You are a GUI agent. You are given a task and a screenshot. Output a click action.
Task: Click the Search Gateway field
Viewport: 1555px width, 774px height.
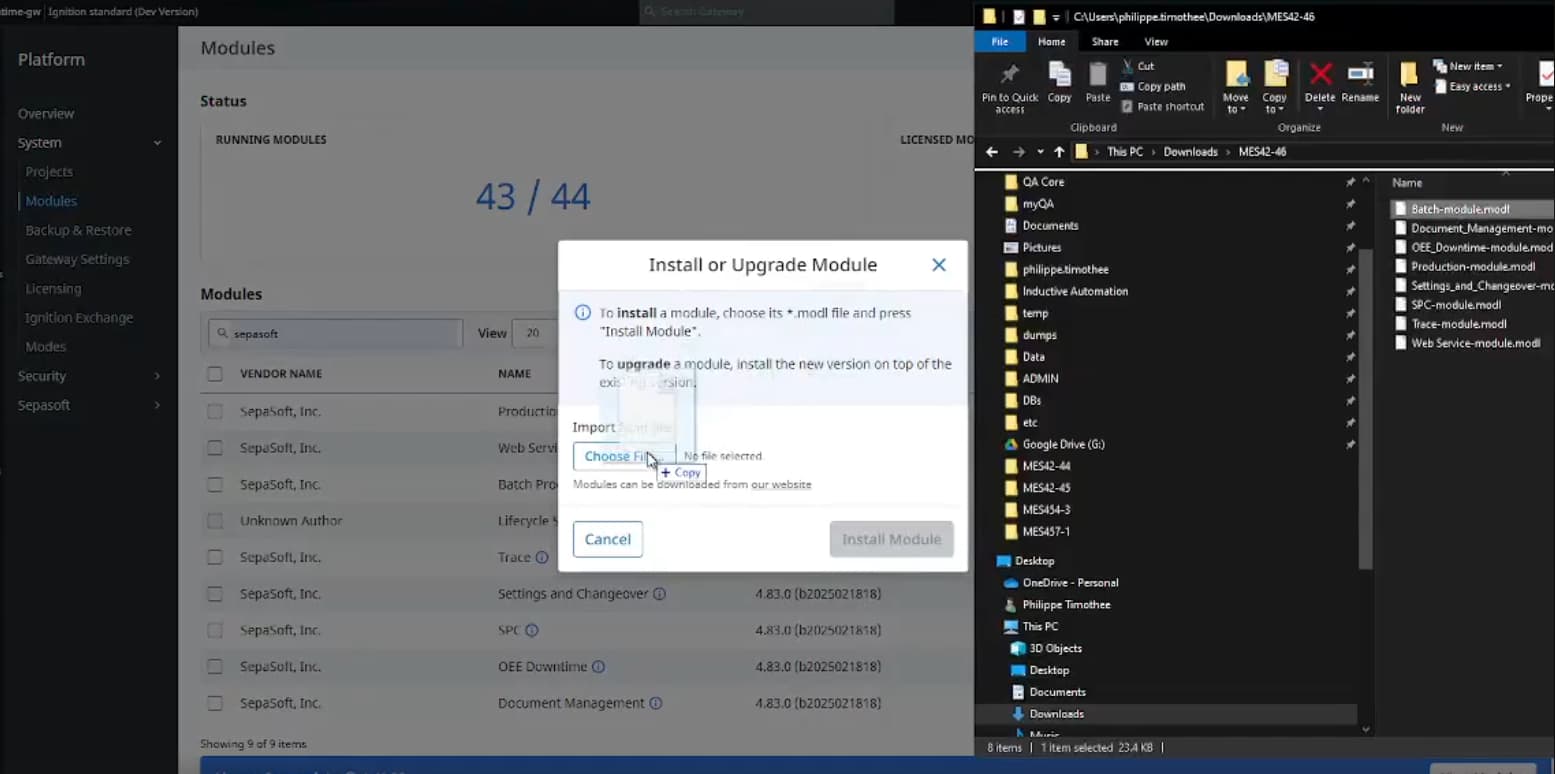766,12
